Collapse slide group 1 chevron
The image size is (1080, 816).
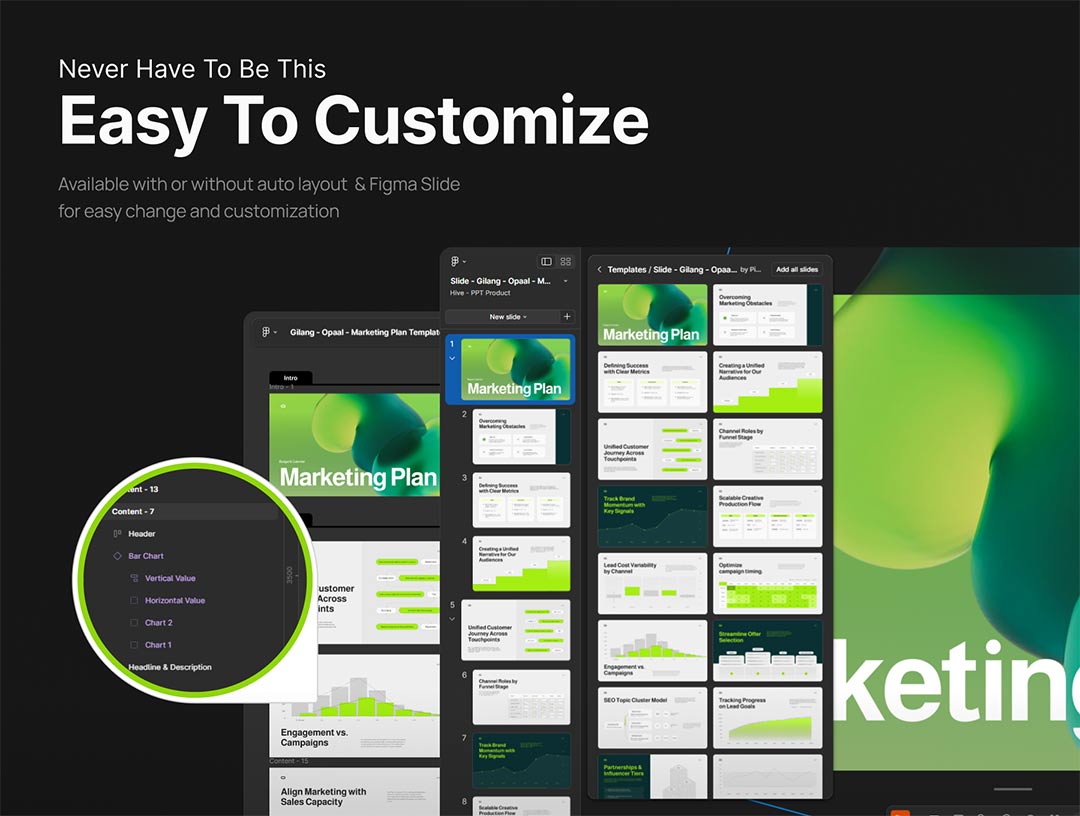coord(452,358)
